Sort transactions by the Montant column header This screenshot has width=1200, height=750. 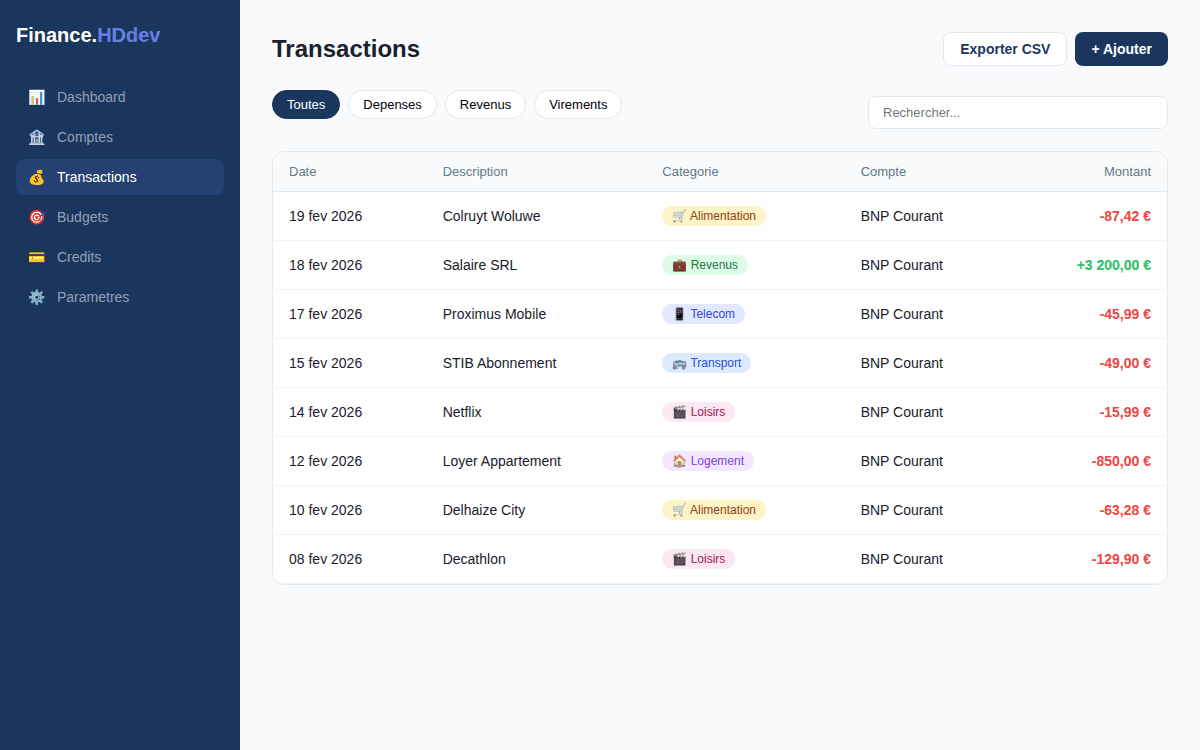click(1127, 171)
